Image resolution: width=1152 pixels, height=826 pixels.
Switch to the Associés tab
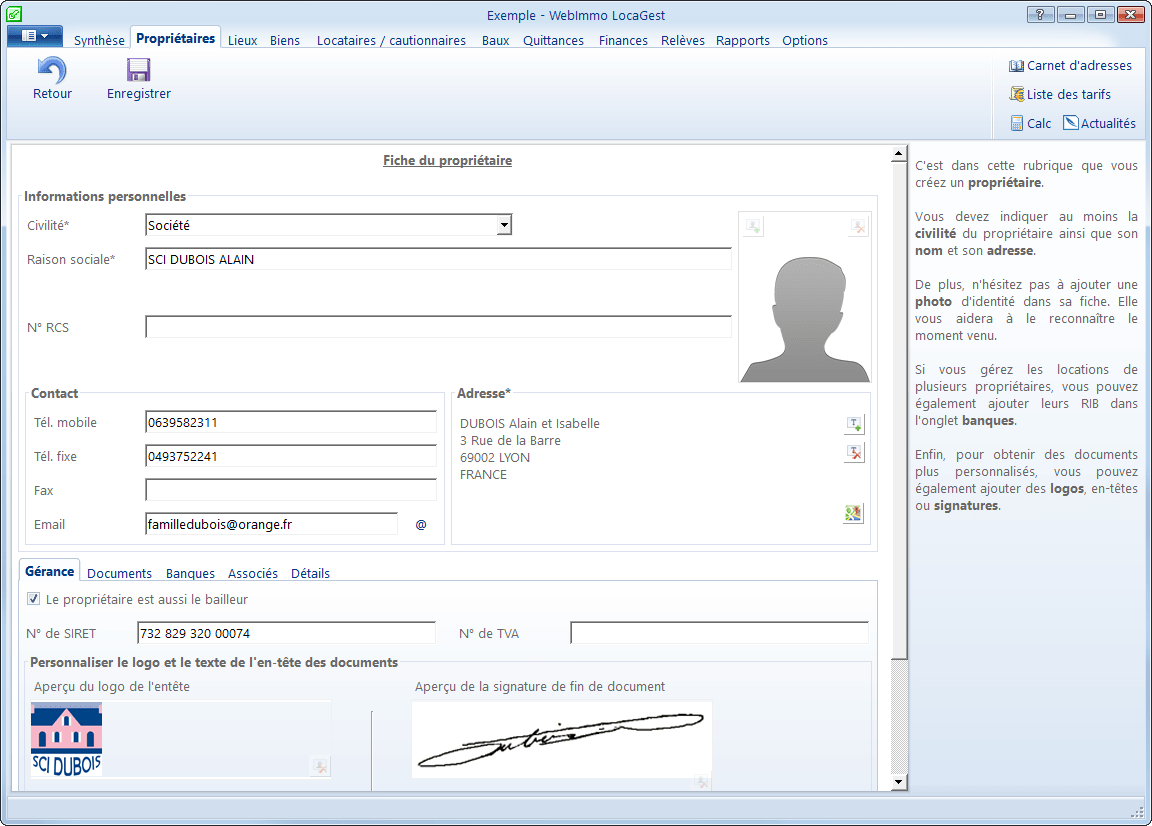pos(253,574)
